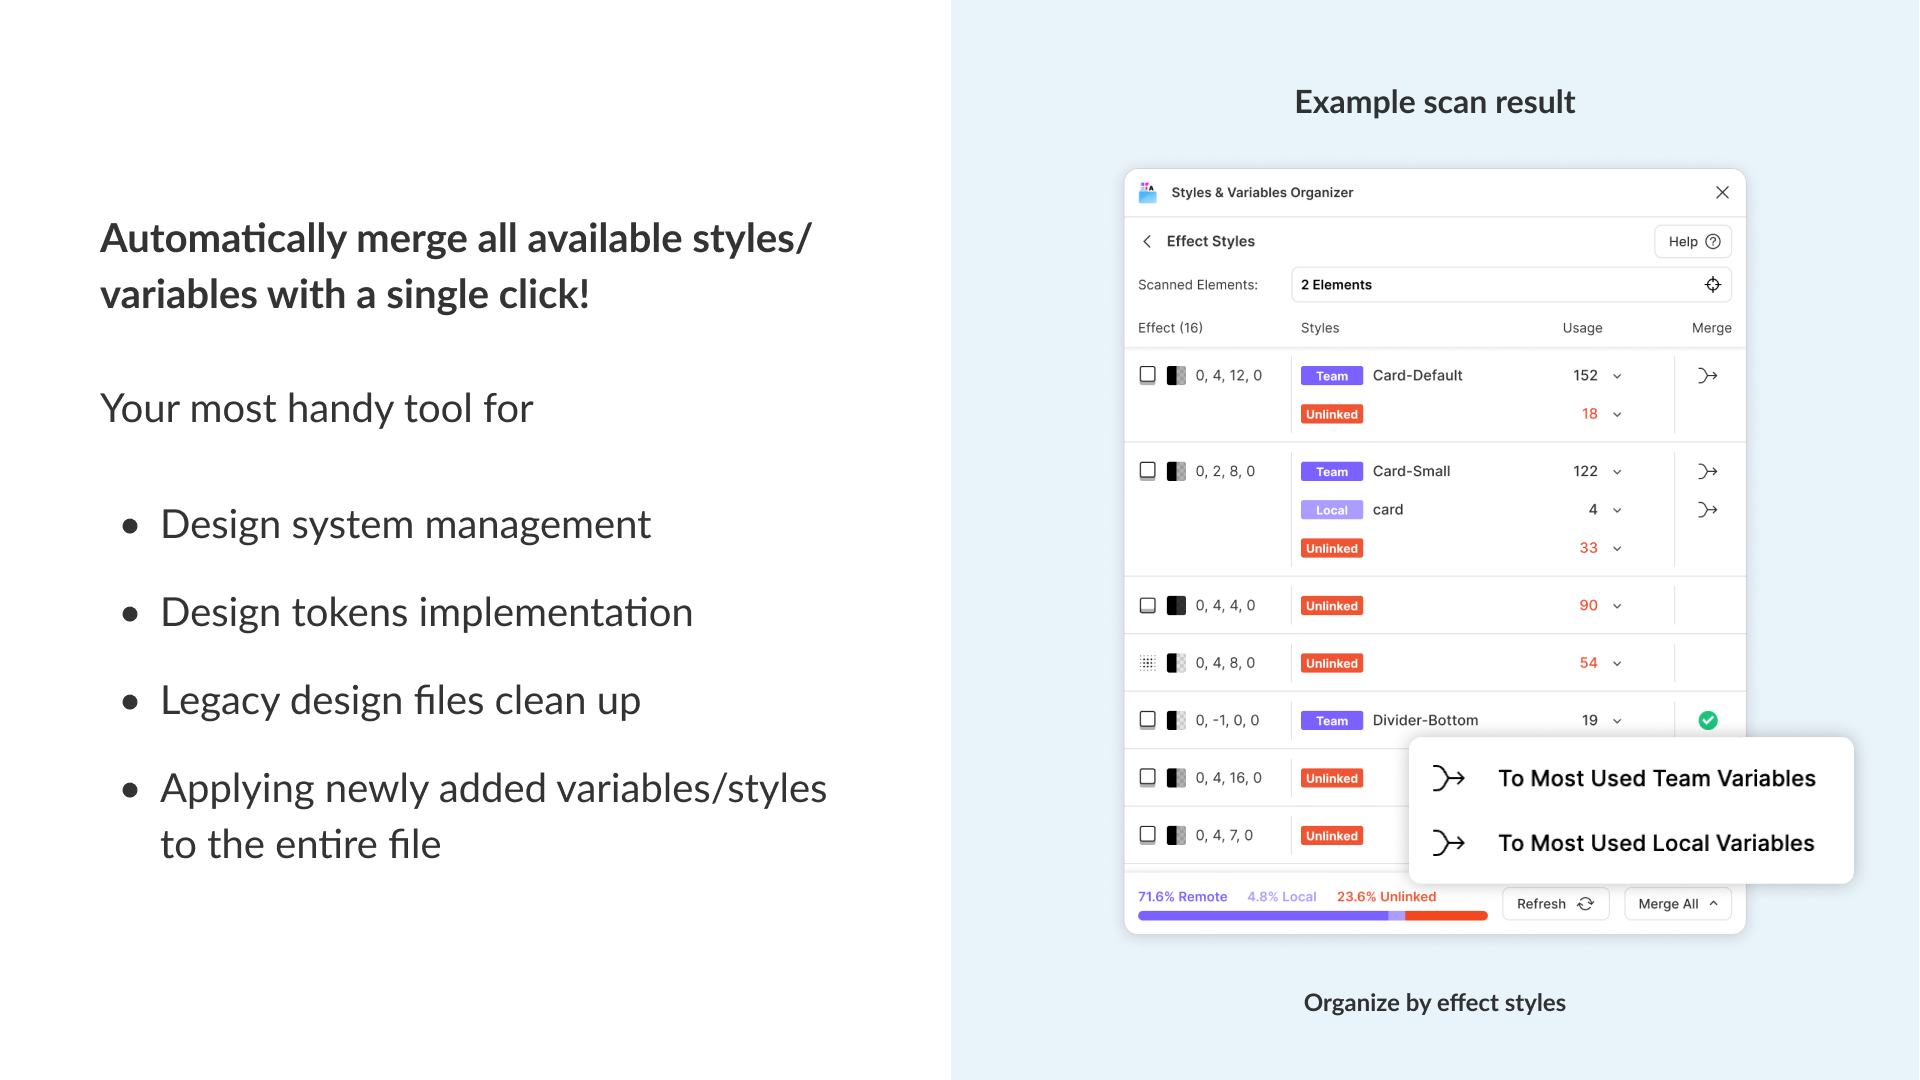Click the target icon in Scanned Elements field
This screenshot has width=1920, height=1080.
click(x=1713, y=285)
